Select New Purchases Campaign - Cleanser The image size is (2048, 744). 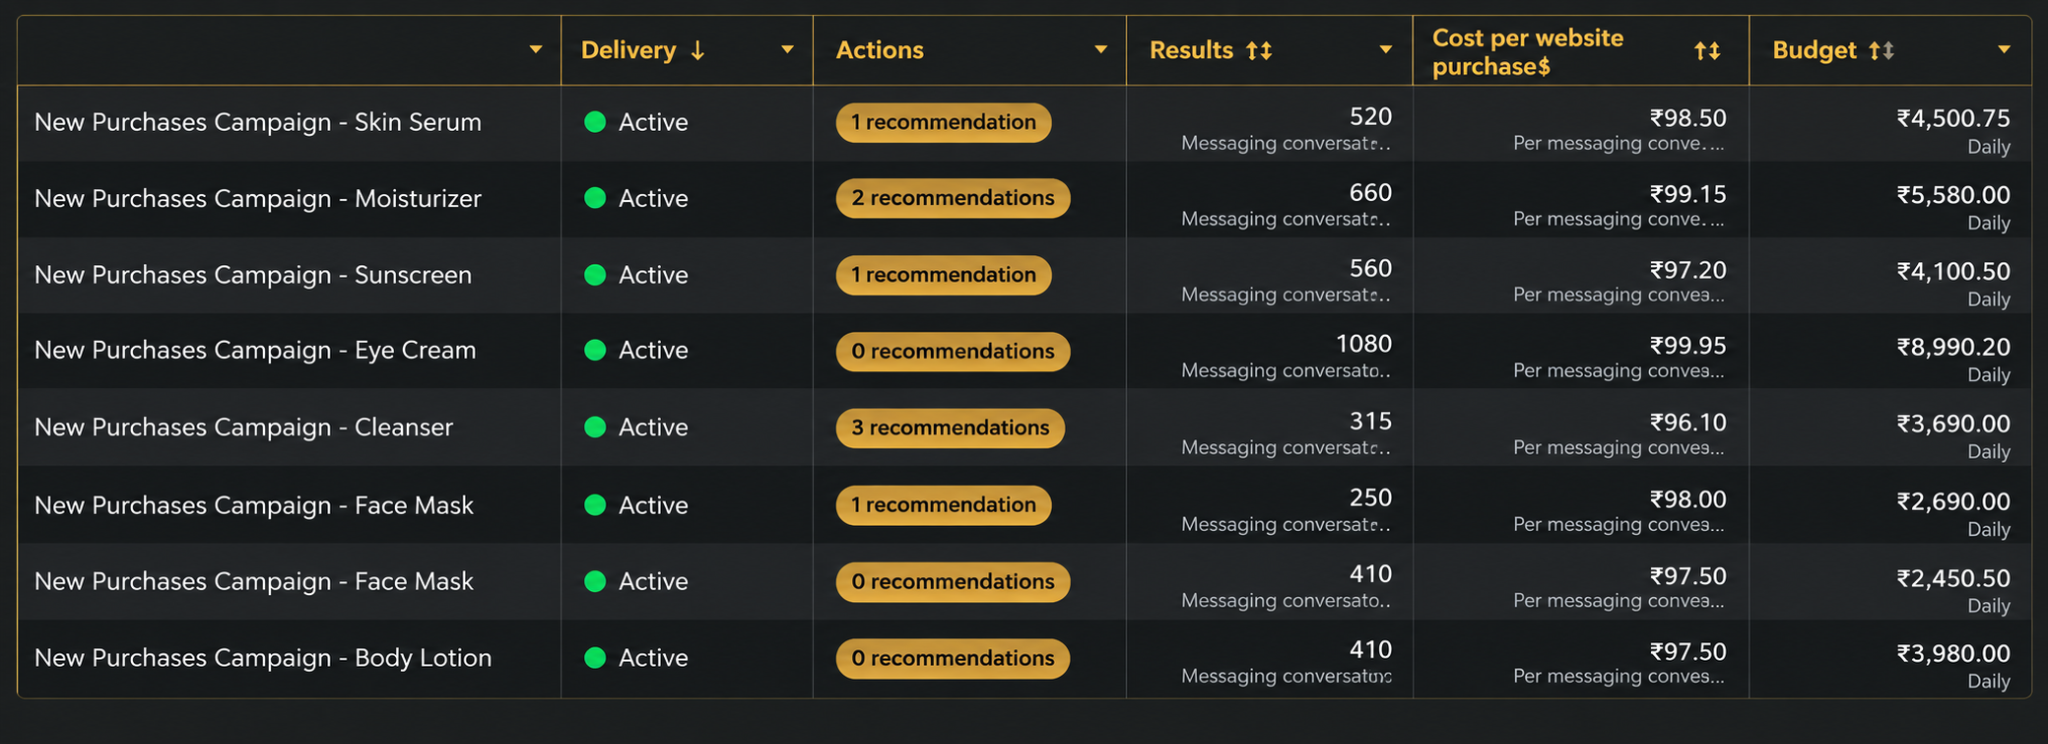click(x=243, y=427)
